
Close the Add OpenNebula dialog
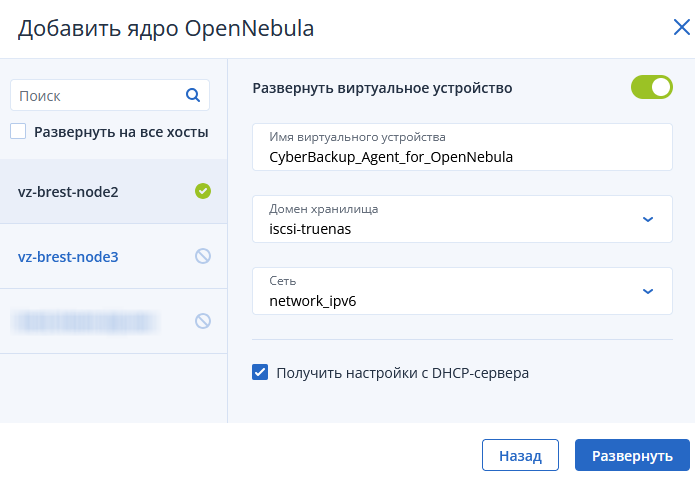click(681, 27)
